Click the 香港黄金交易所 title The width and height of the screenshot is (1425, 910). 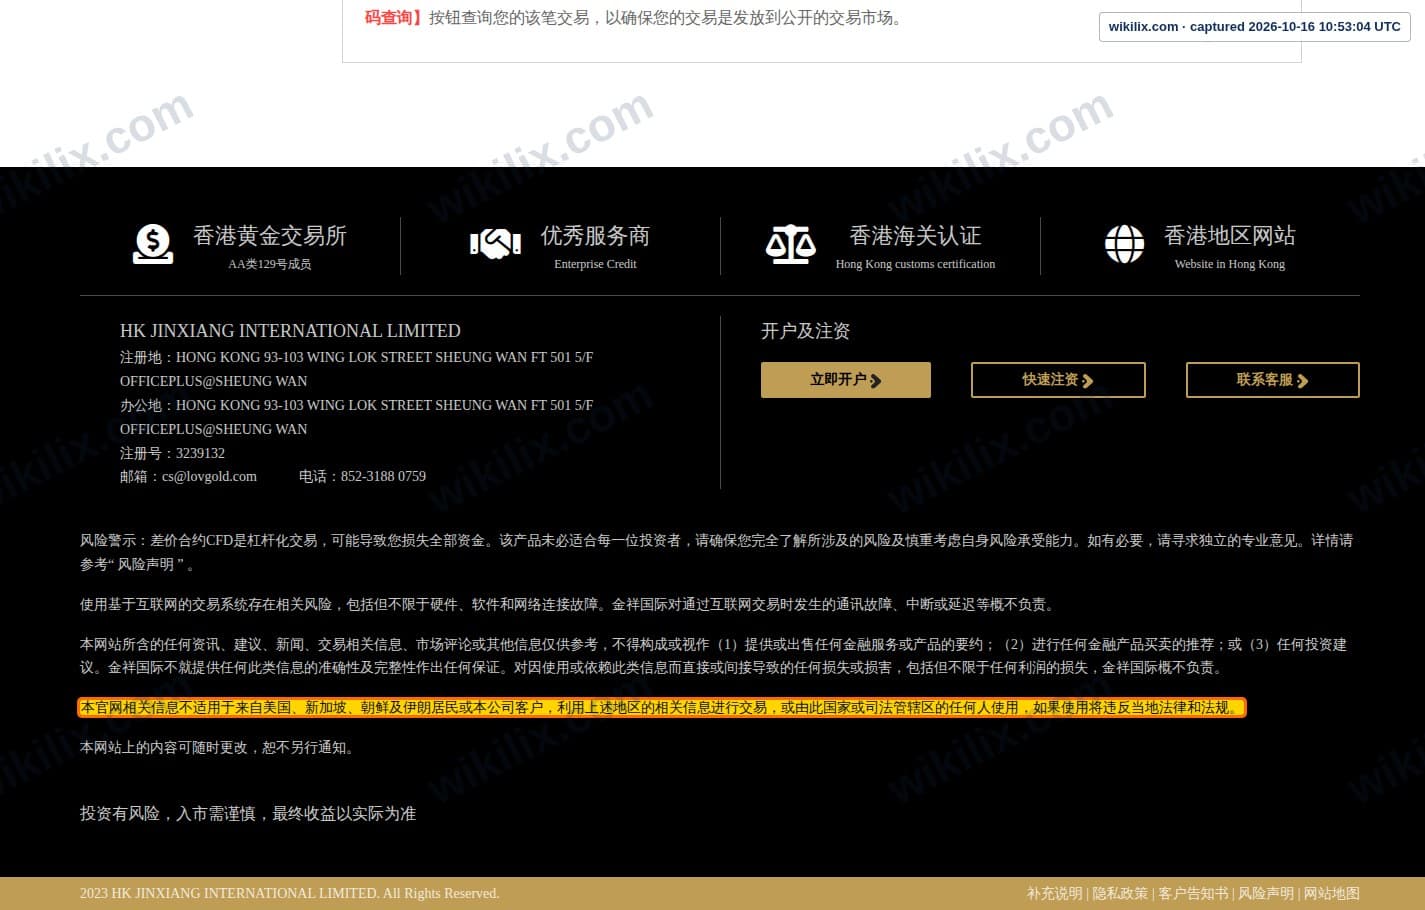click(x=270, y=236)
